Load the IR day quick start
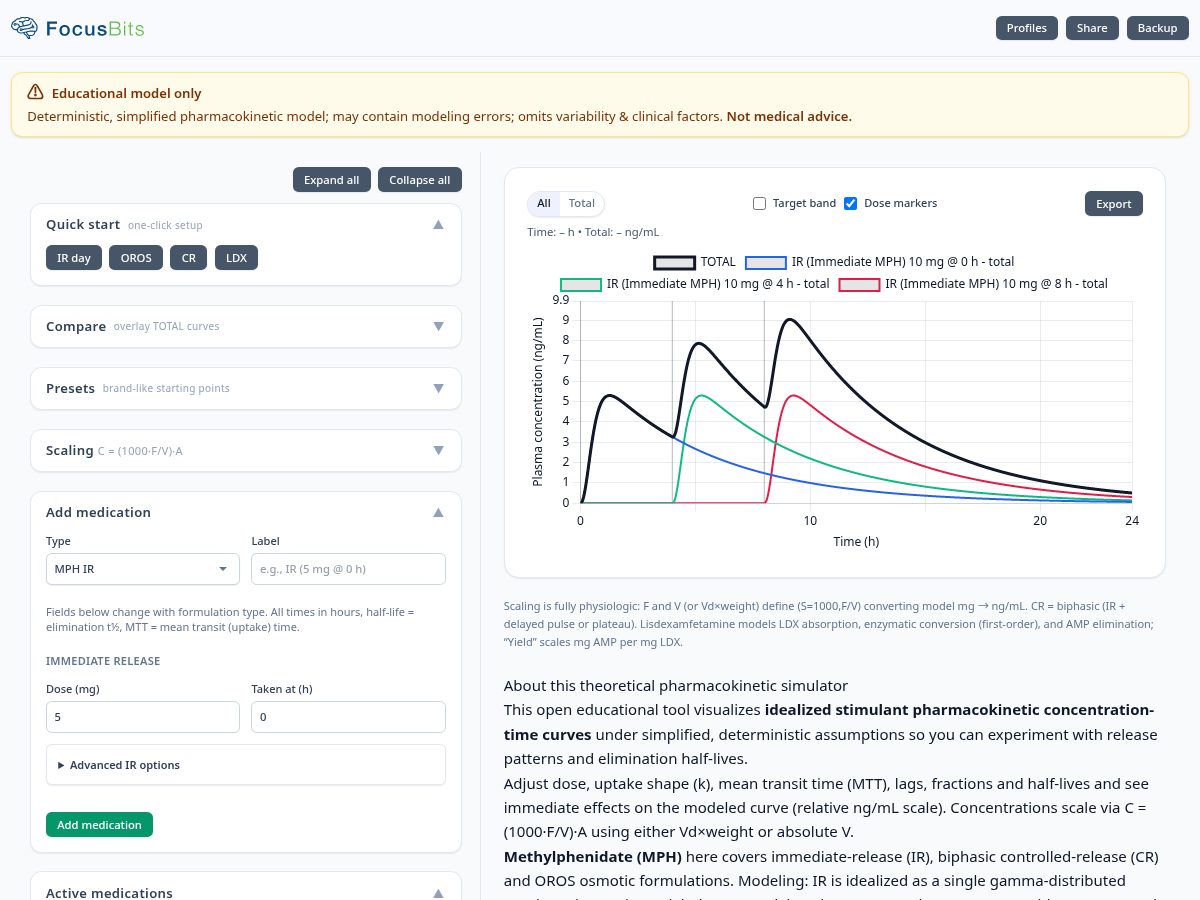Image resolution: width=1200 pixels, height=900 pixels. [74, 258]
